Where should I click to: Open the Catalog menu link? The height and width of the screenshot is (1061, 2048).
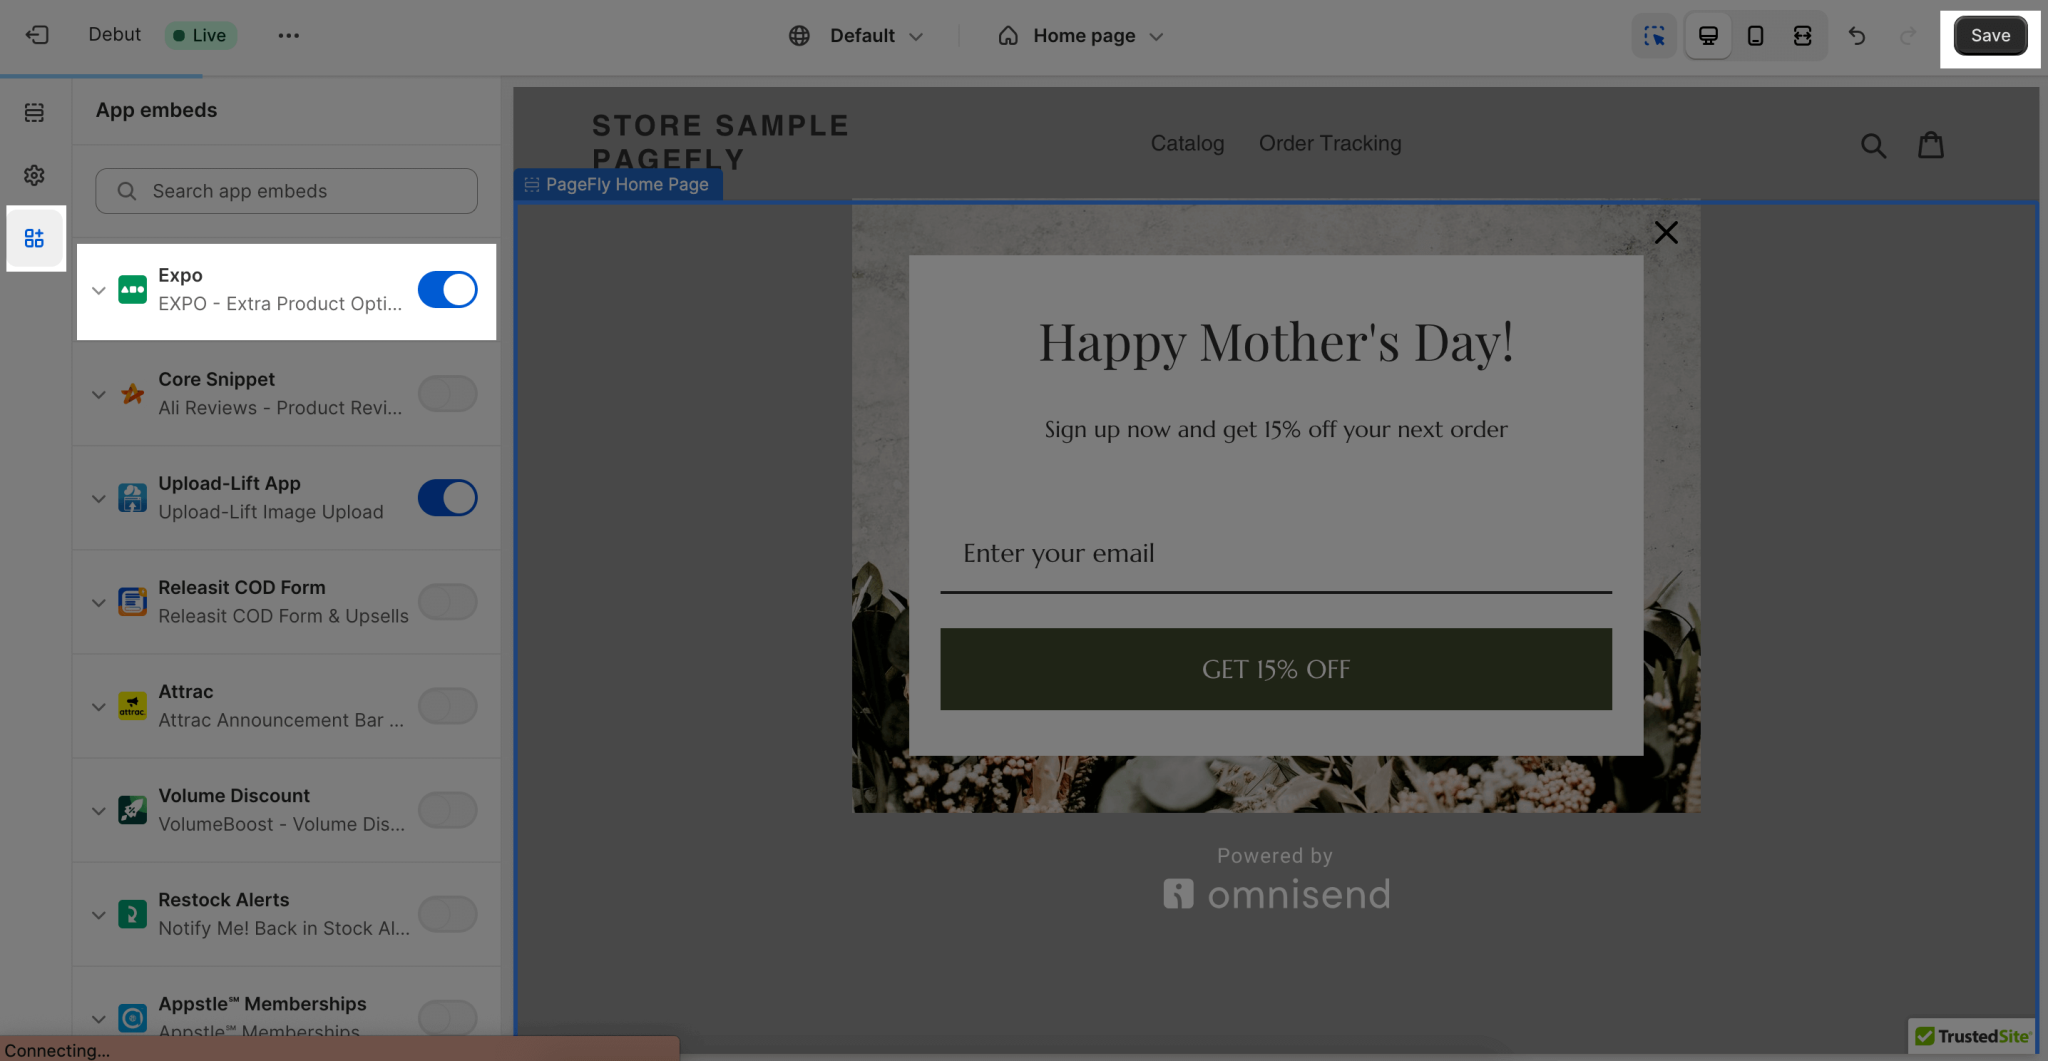1187,143
